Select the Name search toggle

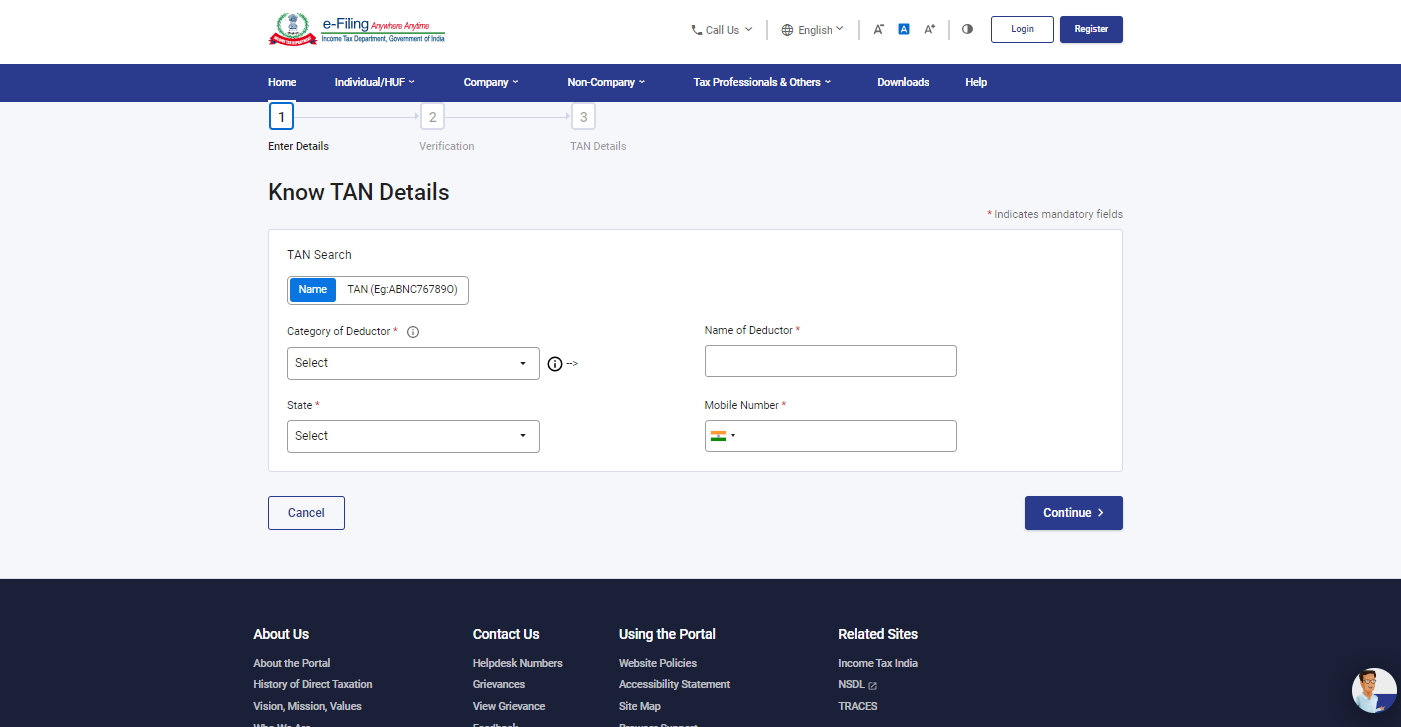pyautogui.click(x=313, y=290)
